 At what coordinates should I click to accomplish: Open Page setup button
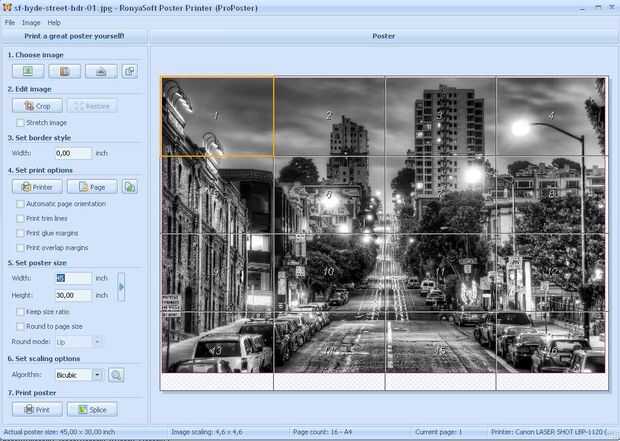coord(92,187)
